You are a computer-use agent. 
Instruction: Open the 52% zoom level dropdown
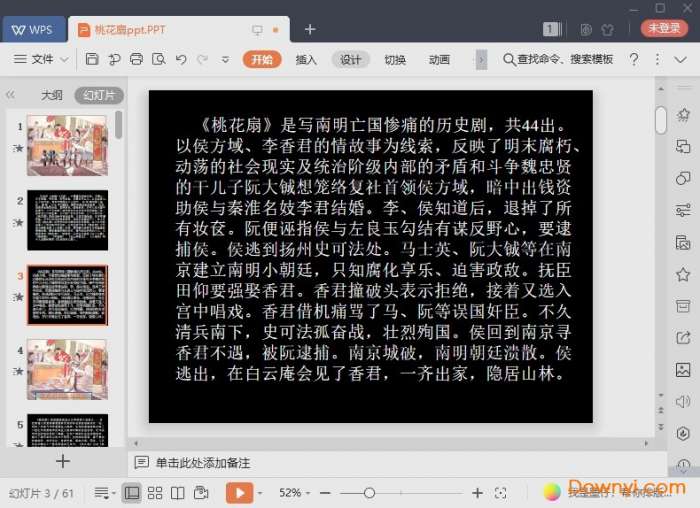[x=294, y=493]
